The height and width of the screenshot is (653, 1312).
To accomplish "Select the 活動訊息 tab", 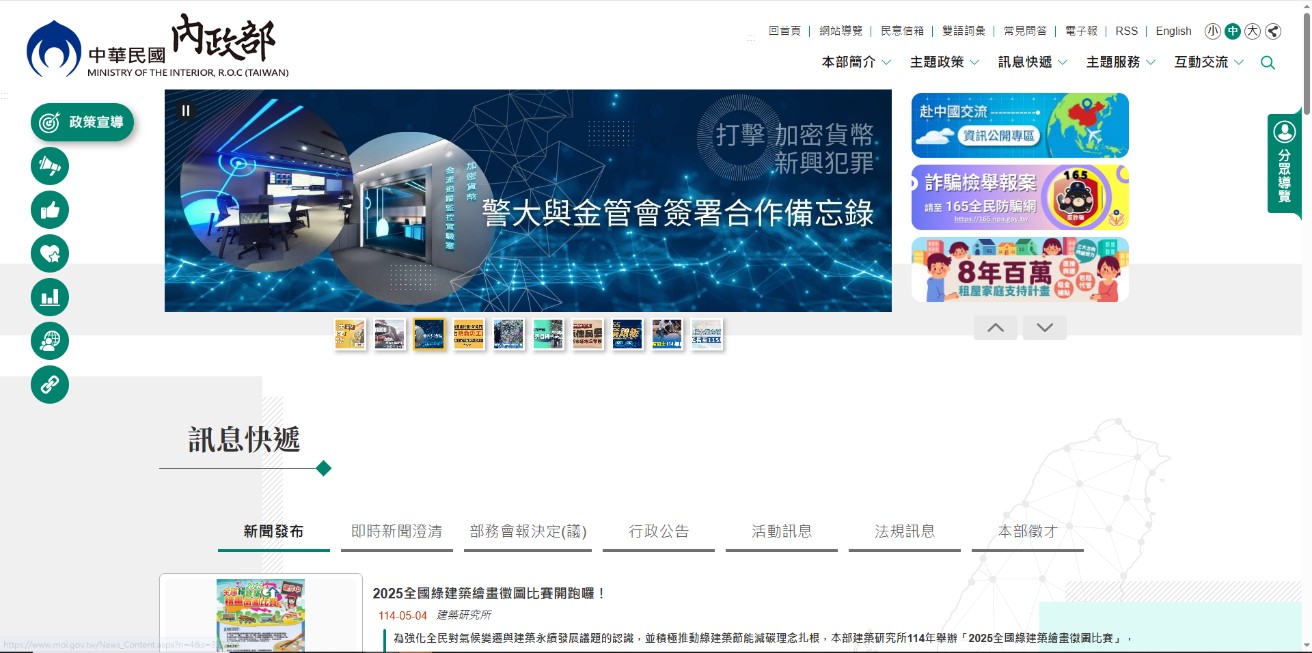I will click(x=782, y=532).
